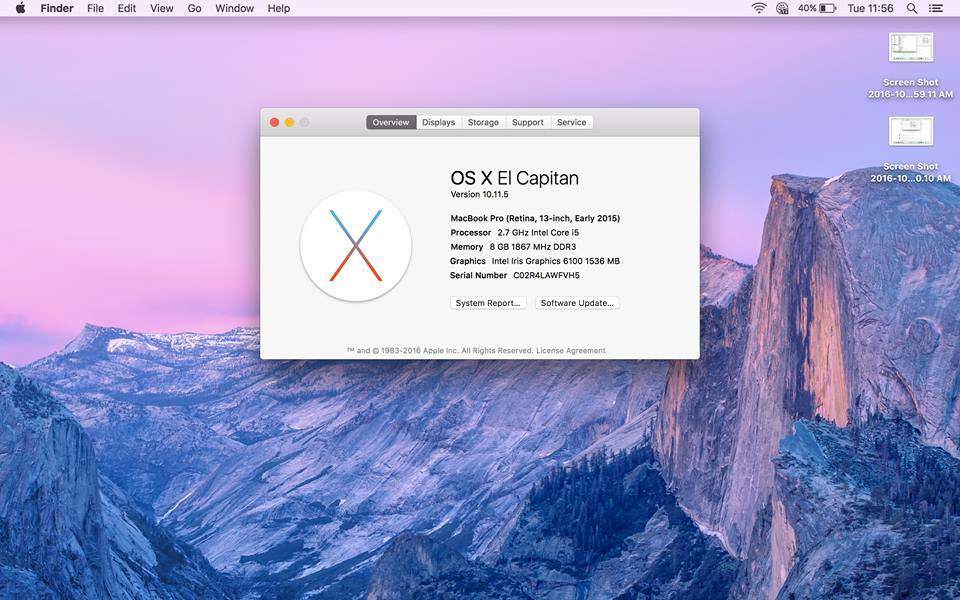Screen dimensions: 960x600
Task: Open the File menu
Action: (x=96, y=9)
